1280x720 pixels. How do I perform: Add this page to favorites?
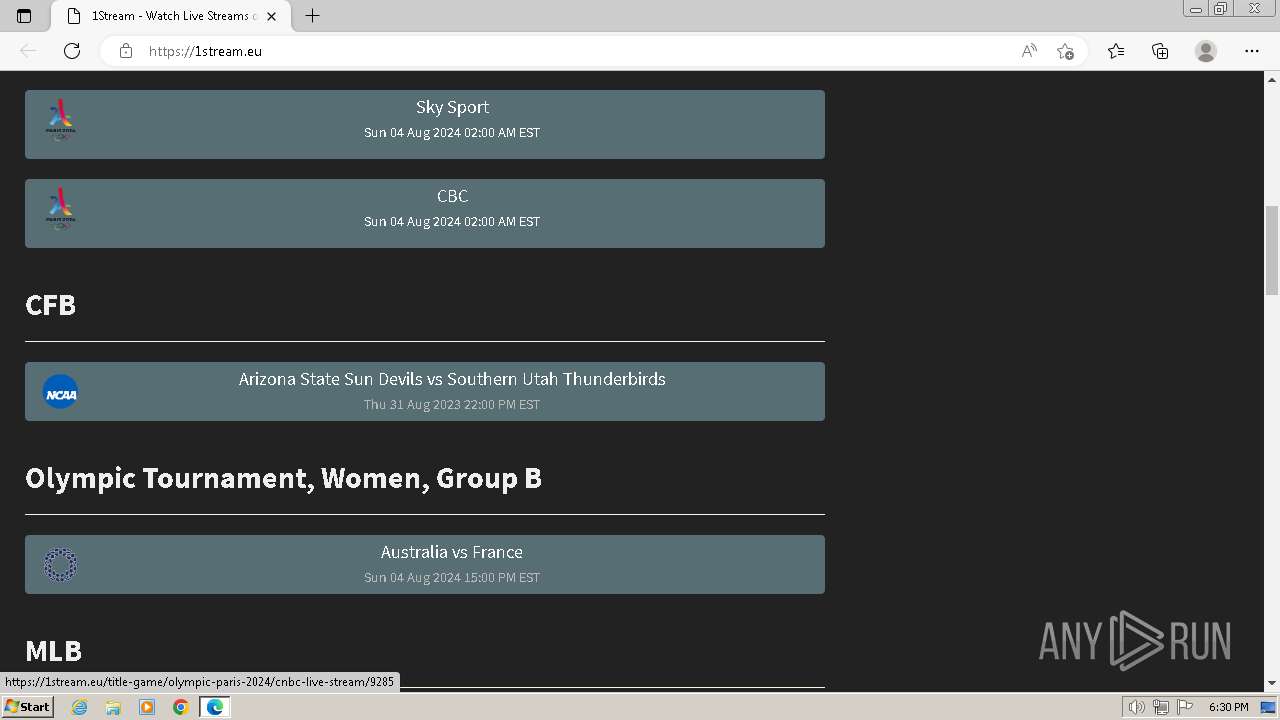click(1065, 51)
